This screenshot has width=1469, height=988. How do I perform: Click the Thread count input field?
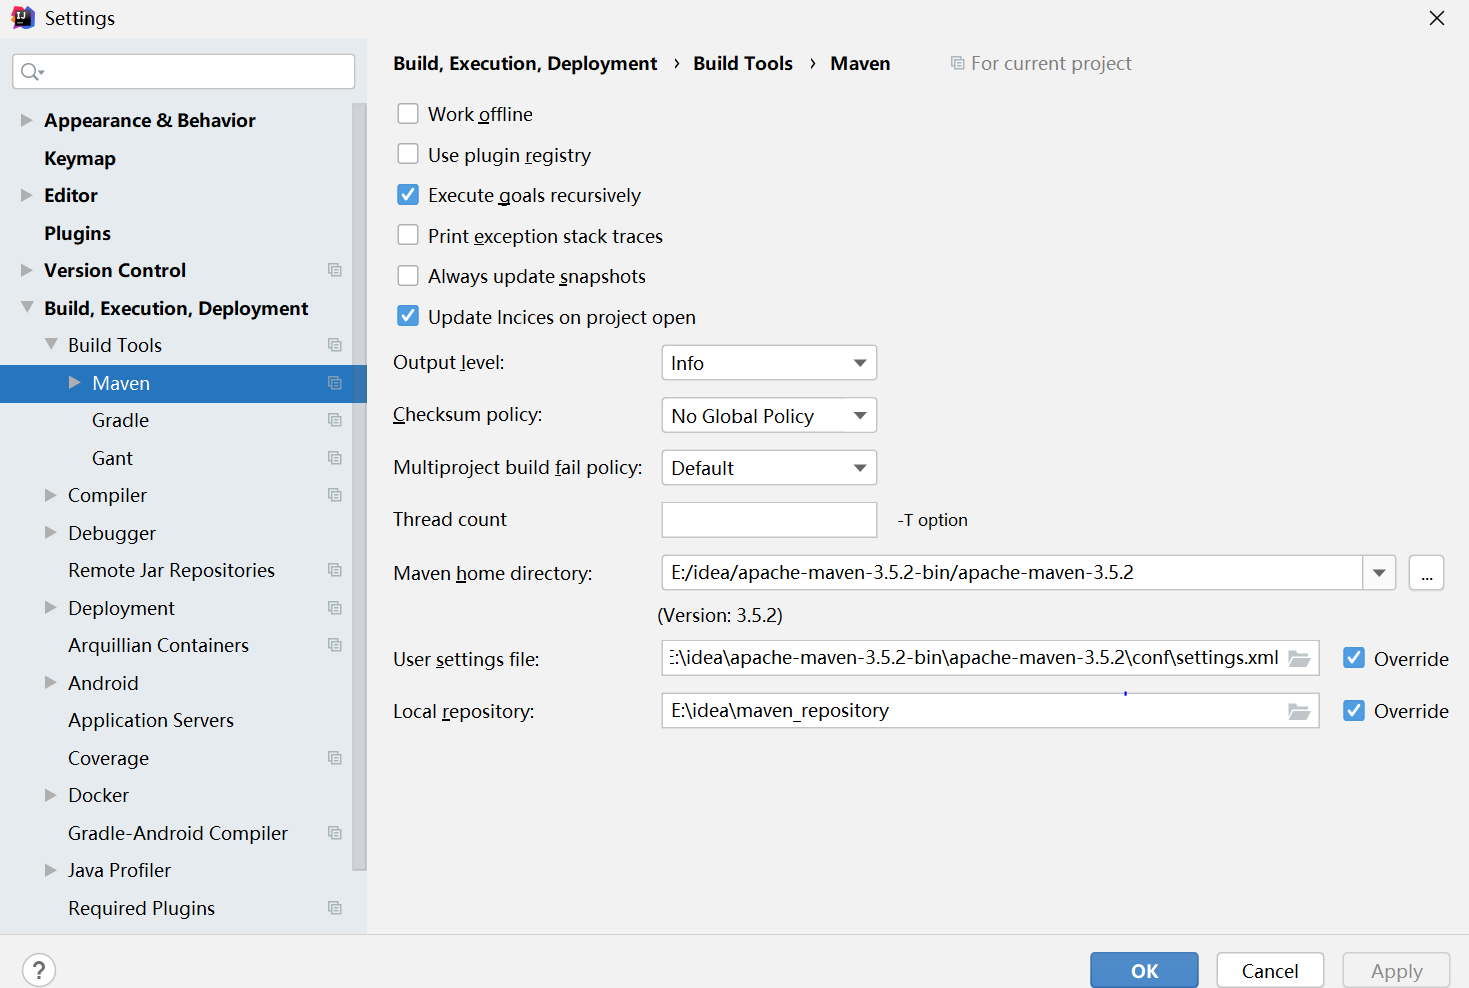click(769, 520)
